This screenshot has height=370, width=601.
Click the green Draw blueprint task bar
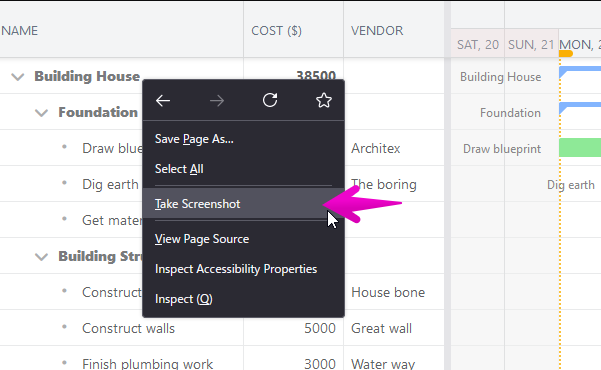[x=580, y=148]
